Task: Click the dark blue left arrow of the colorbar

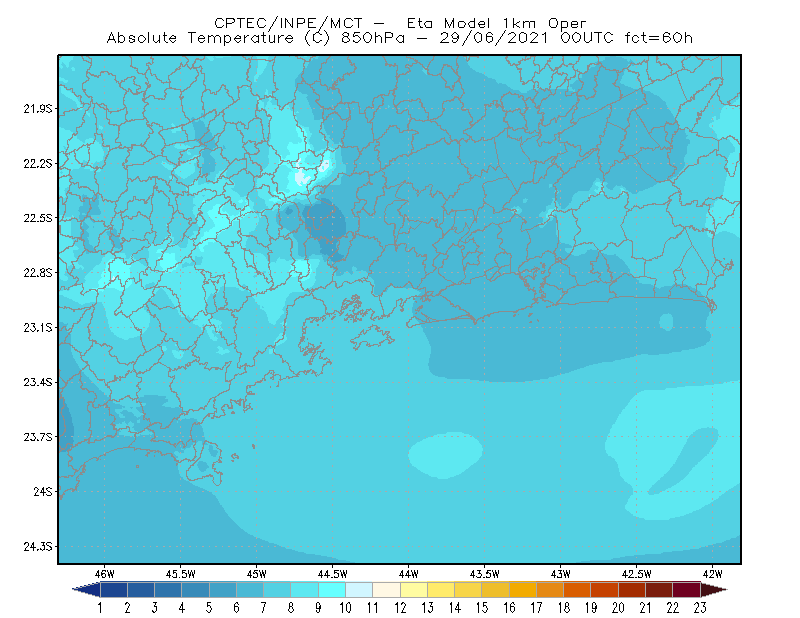Action: [x=86, y=590]
